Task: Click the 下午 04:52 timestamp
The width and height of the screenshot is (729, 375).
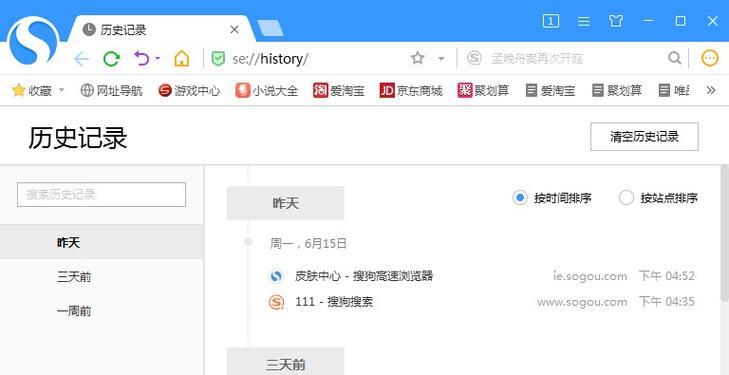Action: tap(667, 276)
